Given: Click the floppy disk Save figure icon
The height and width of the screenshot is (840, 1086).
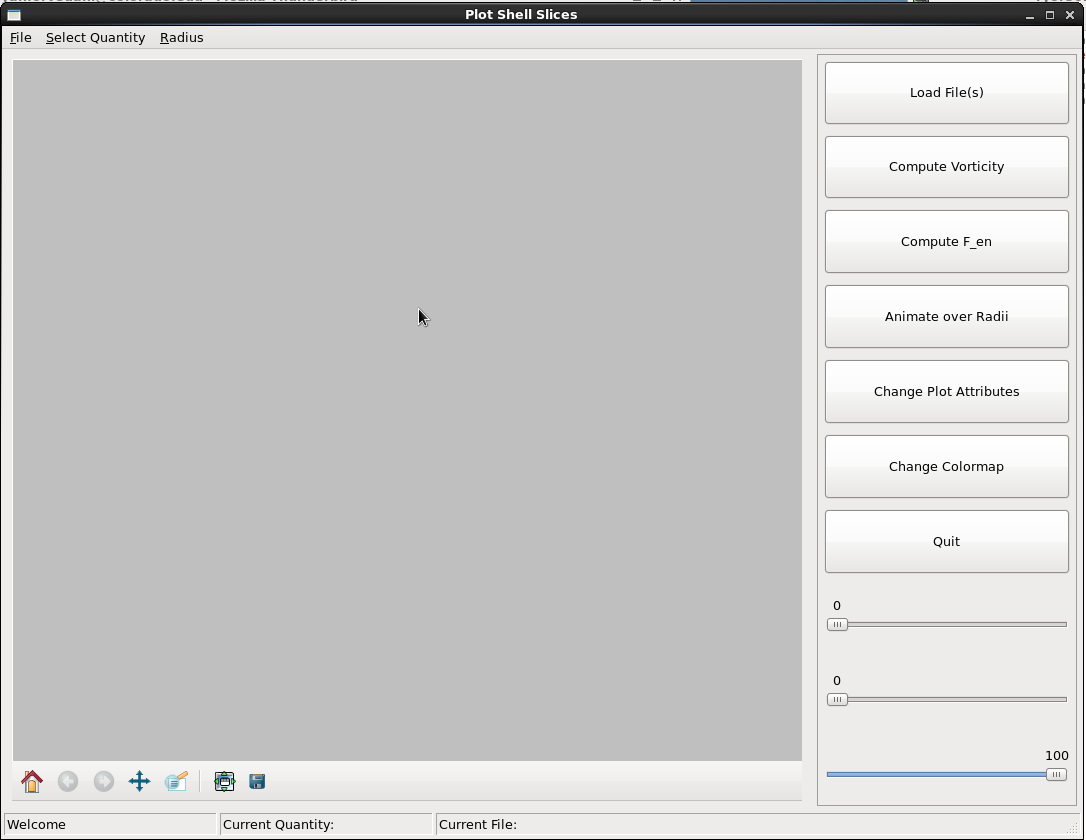Looking at the screenshot, I should (257, 781).
